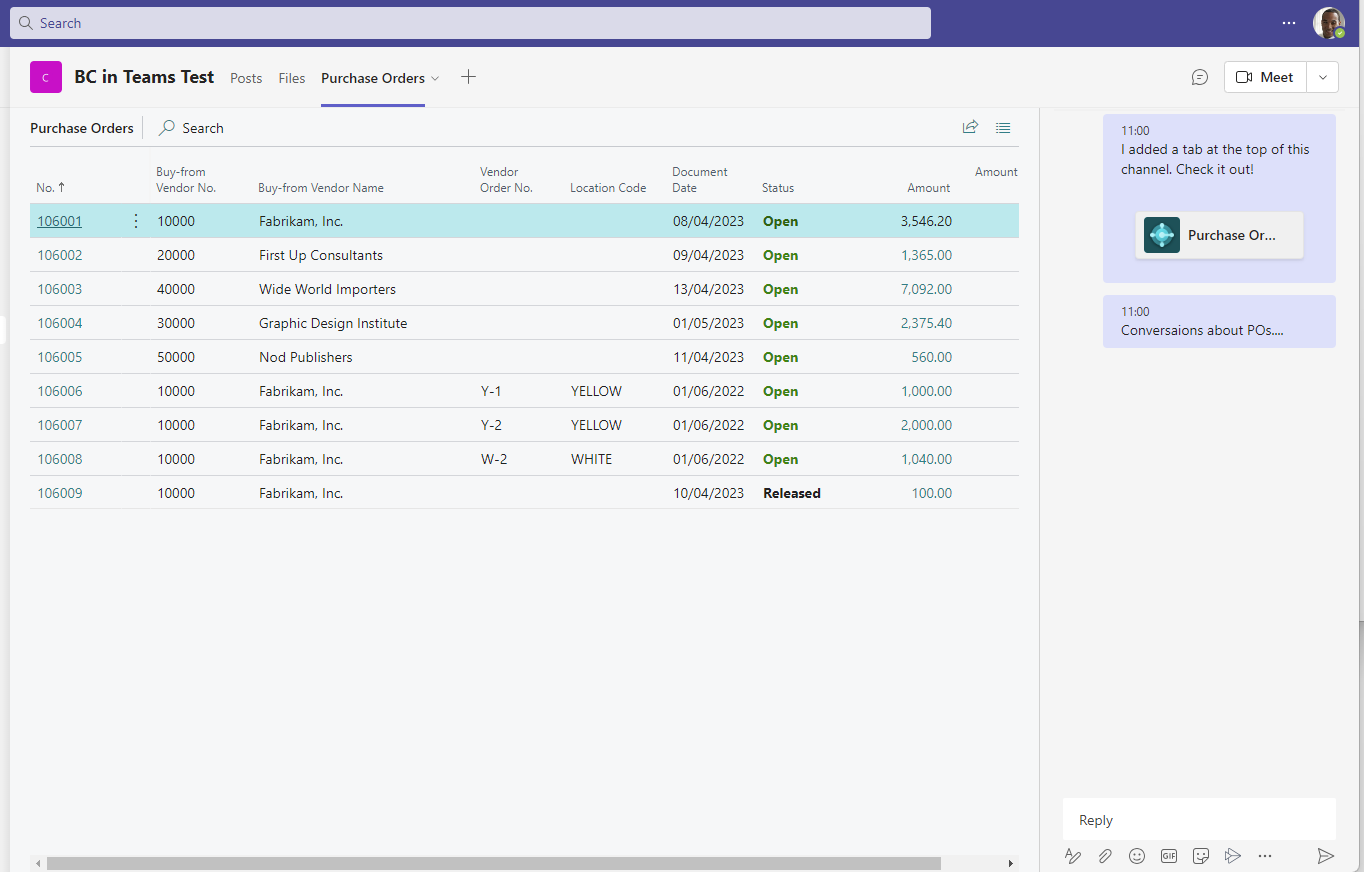Viewport: 1364px width, 872px height.
Task: Click the Amount column header
Action: click(929, 188)
